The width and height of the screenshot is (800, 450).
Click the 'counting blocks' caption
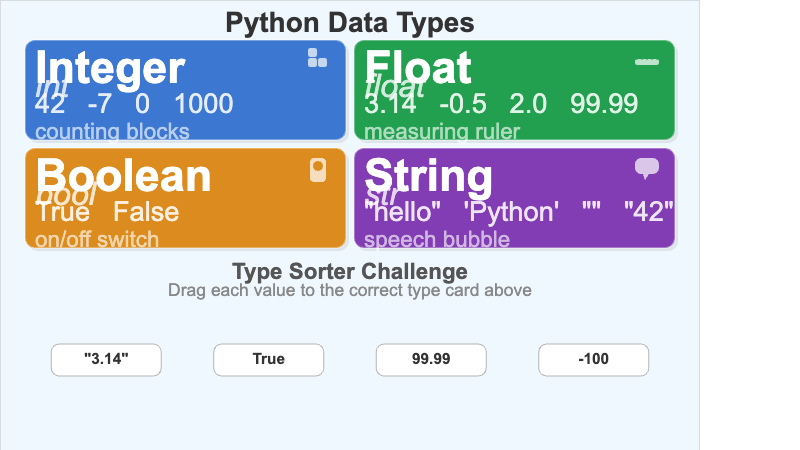pos(112,132)
